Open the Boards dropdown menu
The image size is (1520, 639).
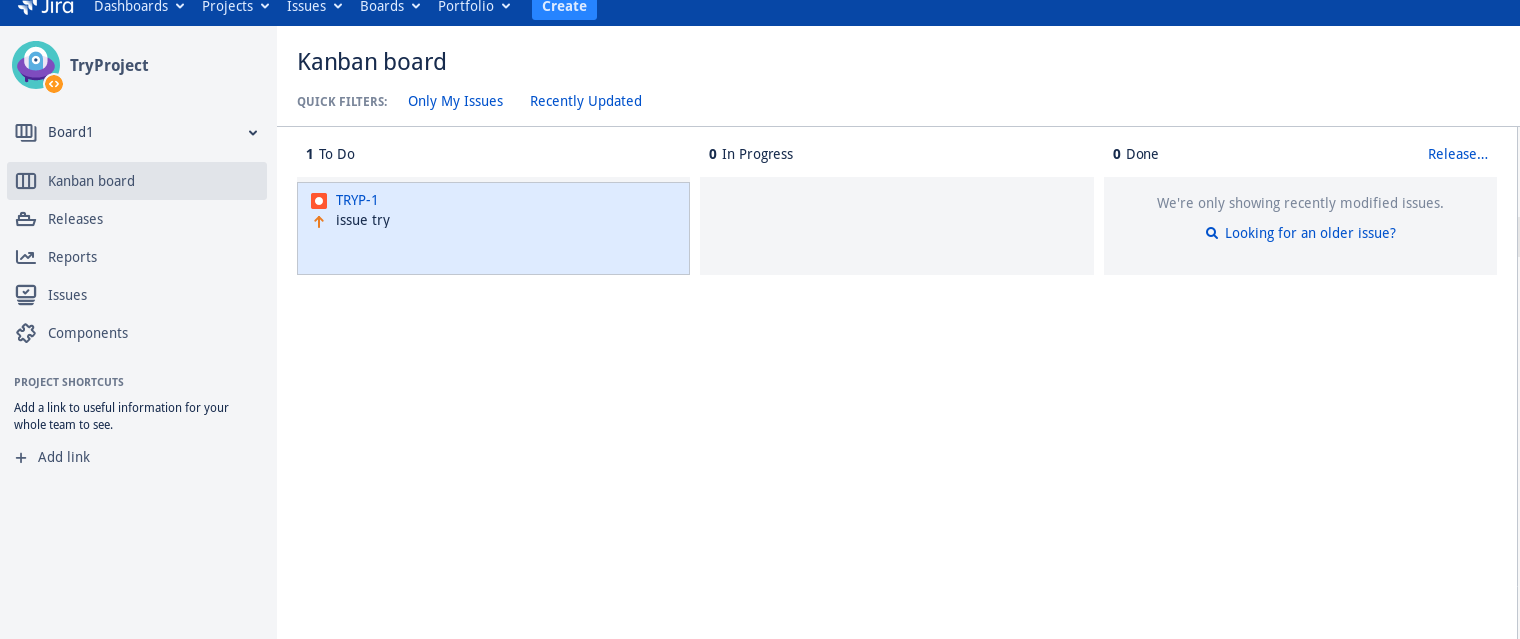coord(390,6)
